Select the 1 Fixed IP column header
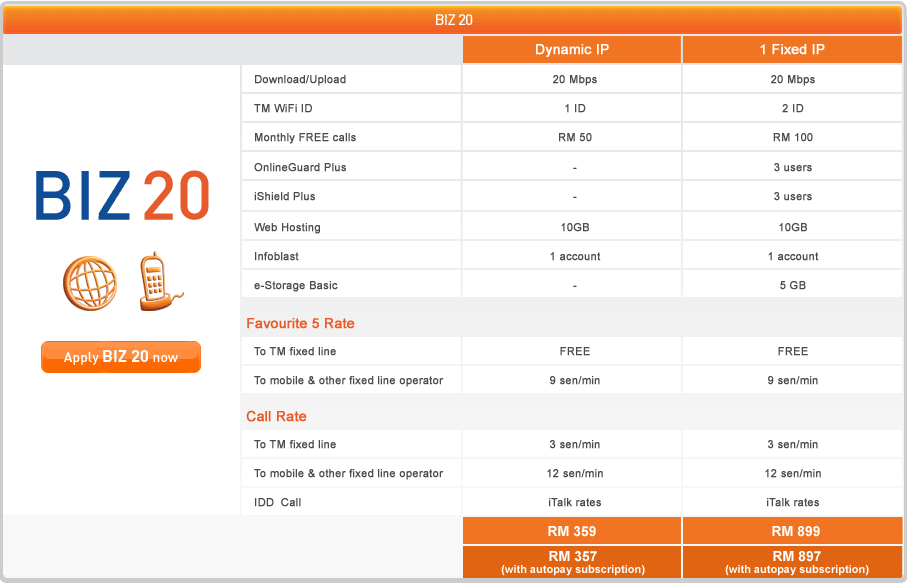The height and width of the screenshot is (585, 907). pos(792,49)
